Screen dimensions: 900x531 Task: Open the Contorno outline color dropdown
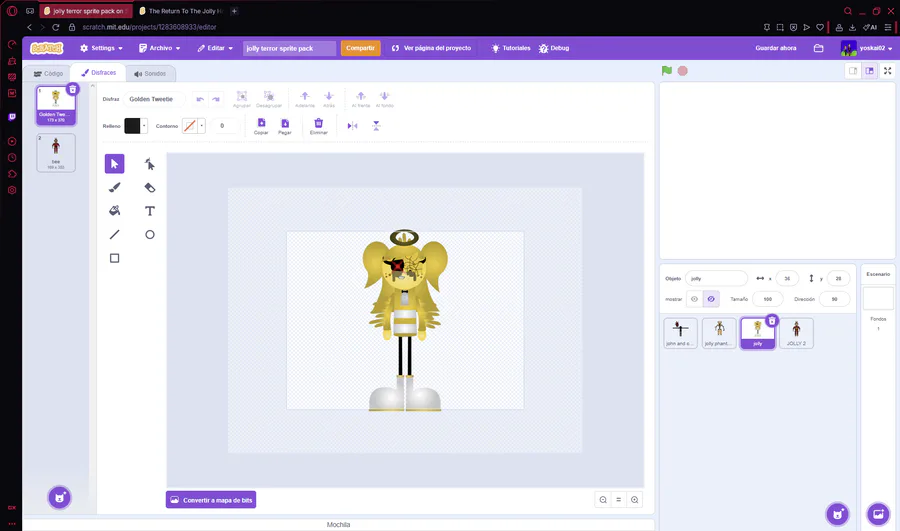(201, 126)
